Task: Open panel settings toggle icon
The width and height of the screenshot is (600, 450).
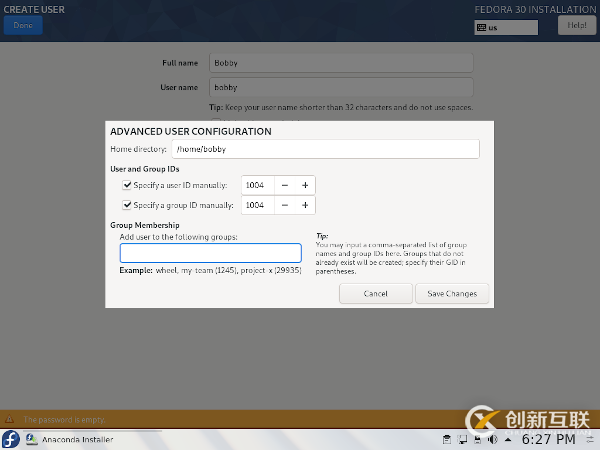Action: pos(590,439)
